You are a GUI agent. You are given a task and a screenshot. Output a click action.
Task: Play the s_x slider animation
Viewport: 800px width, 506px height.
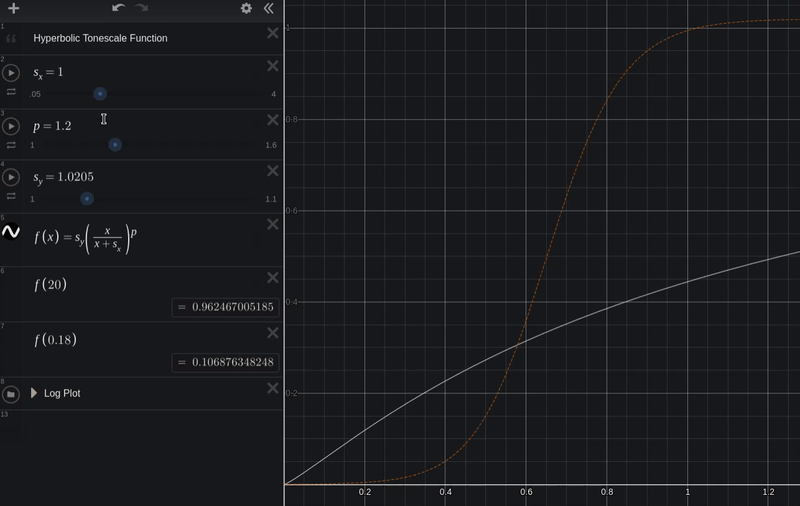pos(12,74)
